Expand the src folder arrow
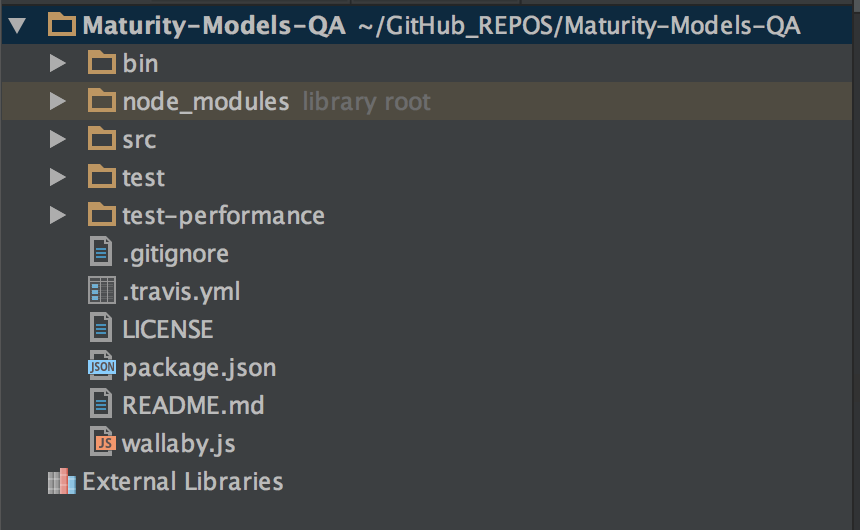Image resolution: width=860 pixels, height=530 pixels. pyautogui.click(x=58, y=139)
